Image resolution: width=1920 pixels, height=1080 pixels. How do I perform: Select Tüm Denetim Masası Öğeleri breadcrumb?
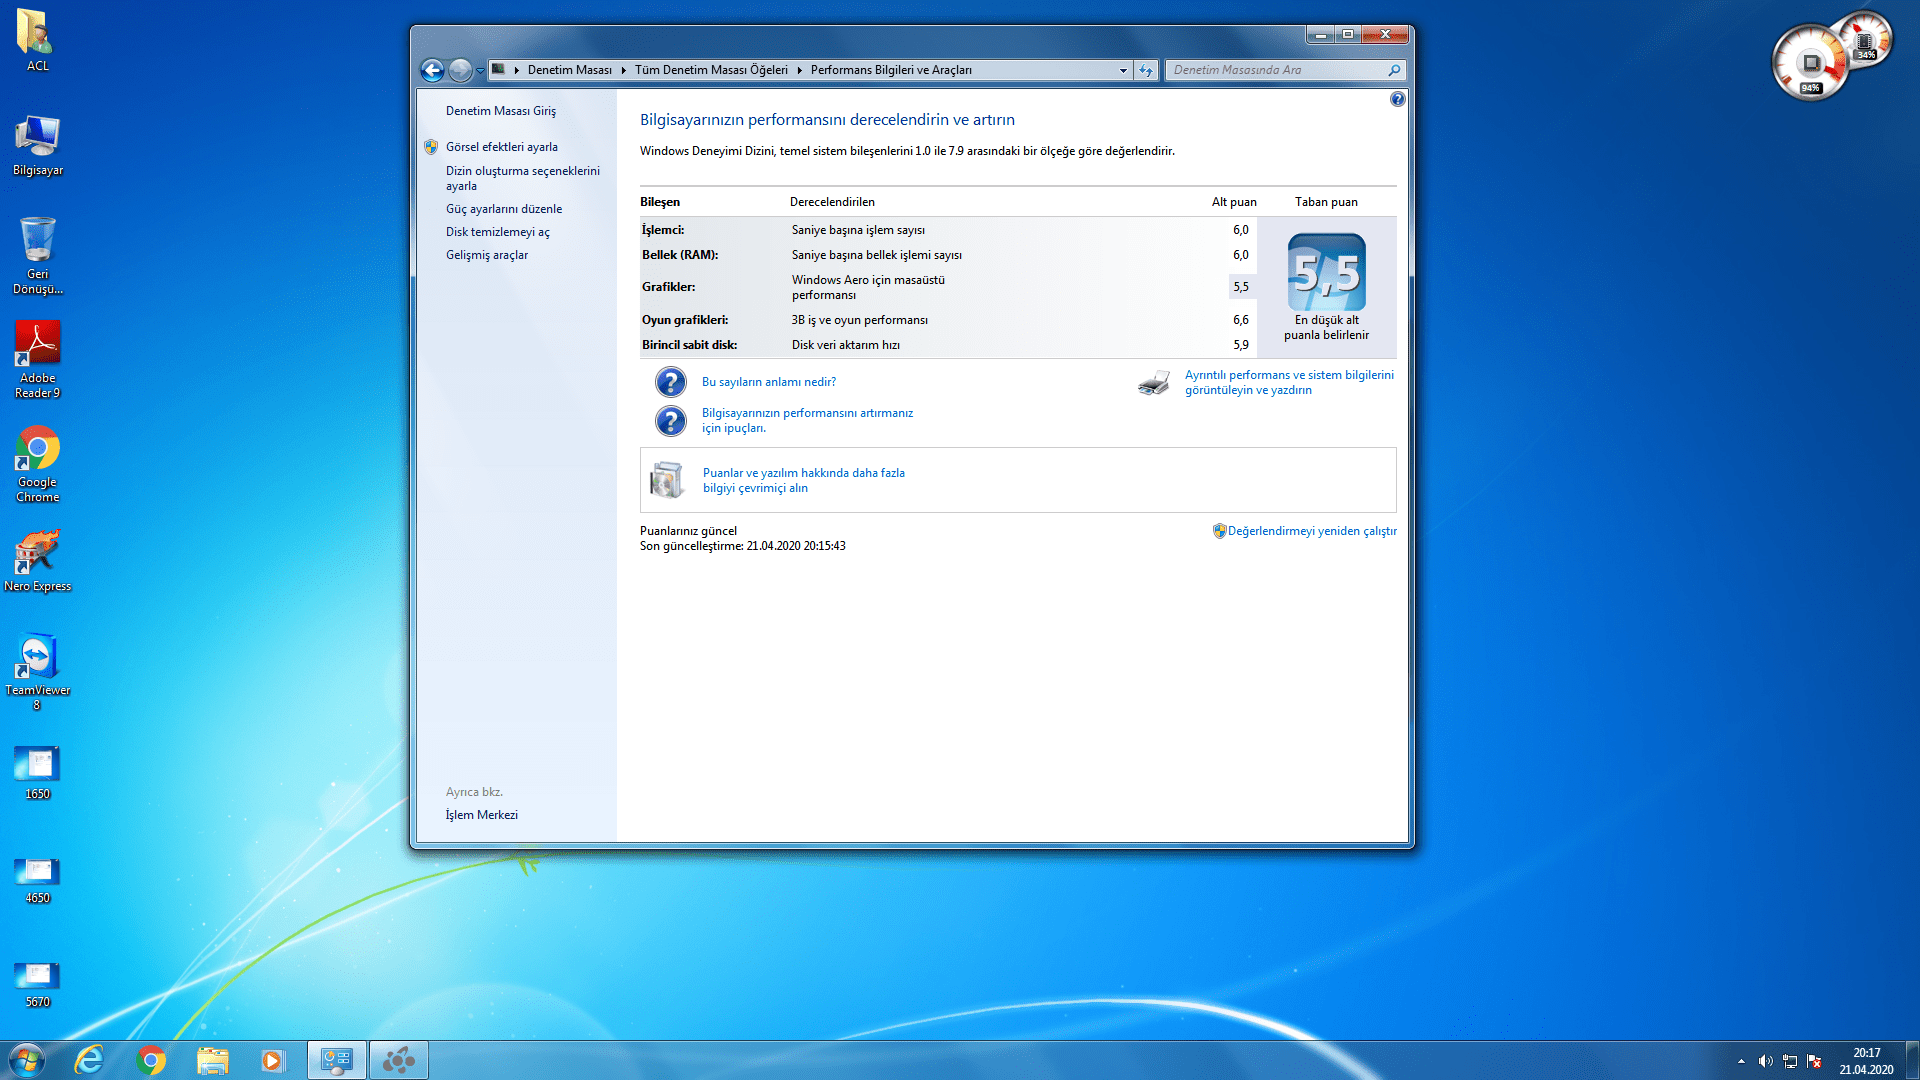click(711, 70)
